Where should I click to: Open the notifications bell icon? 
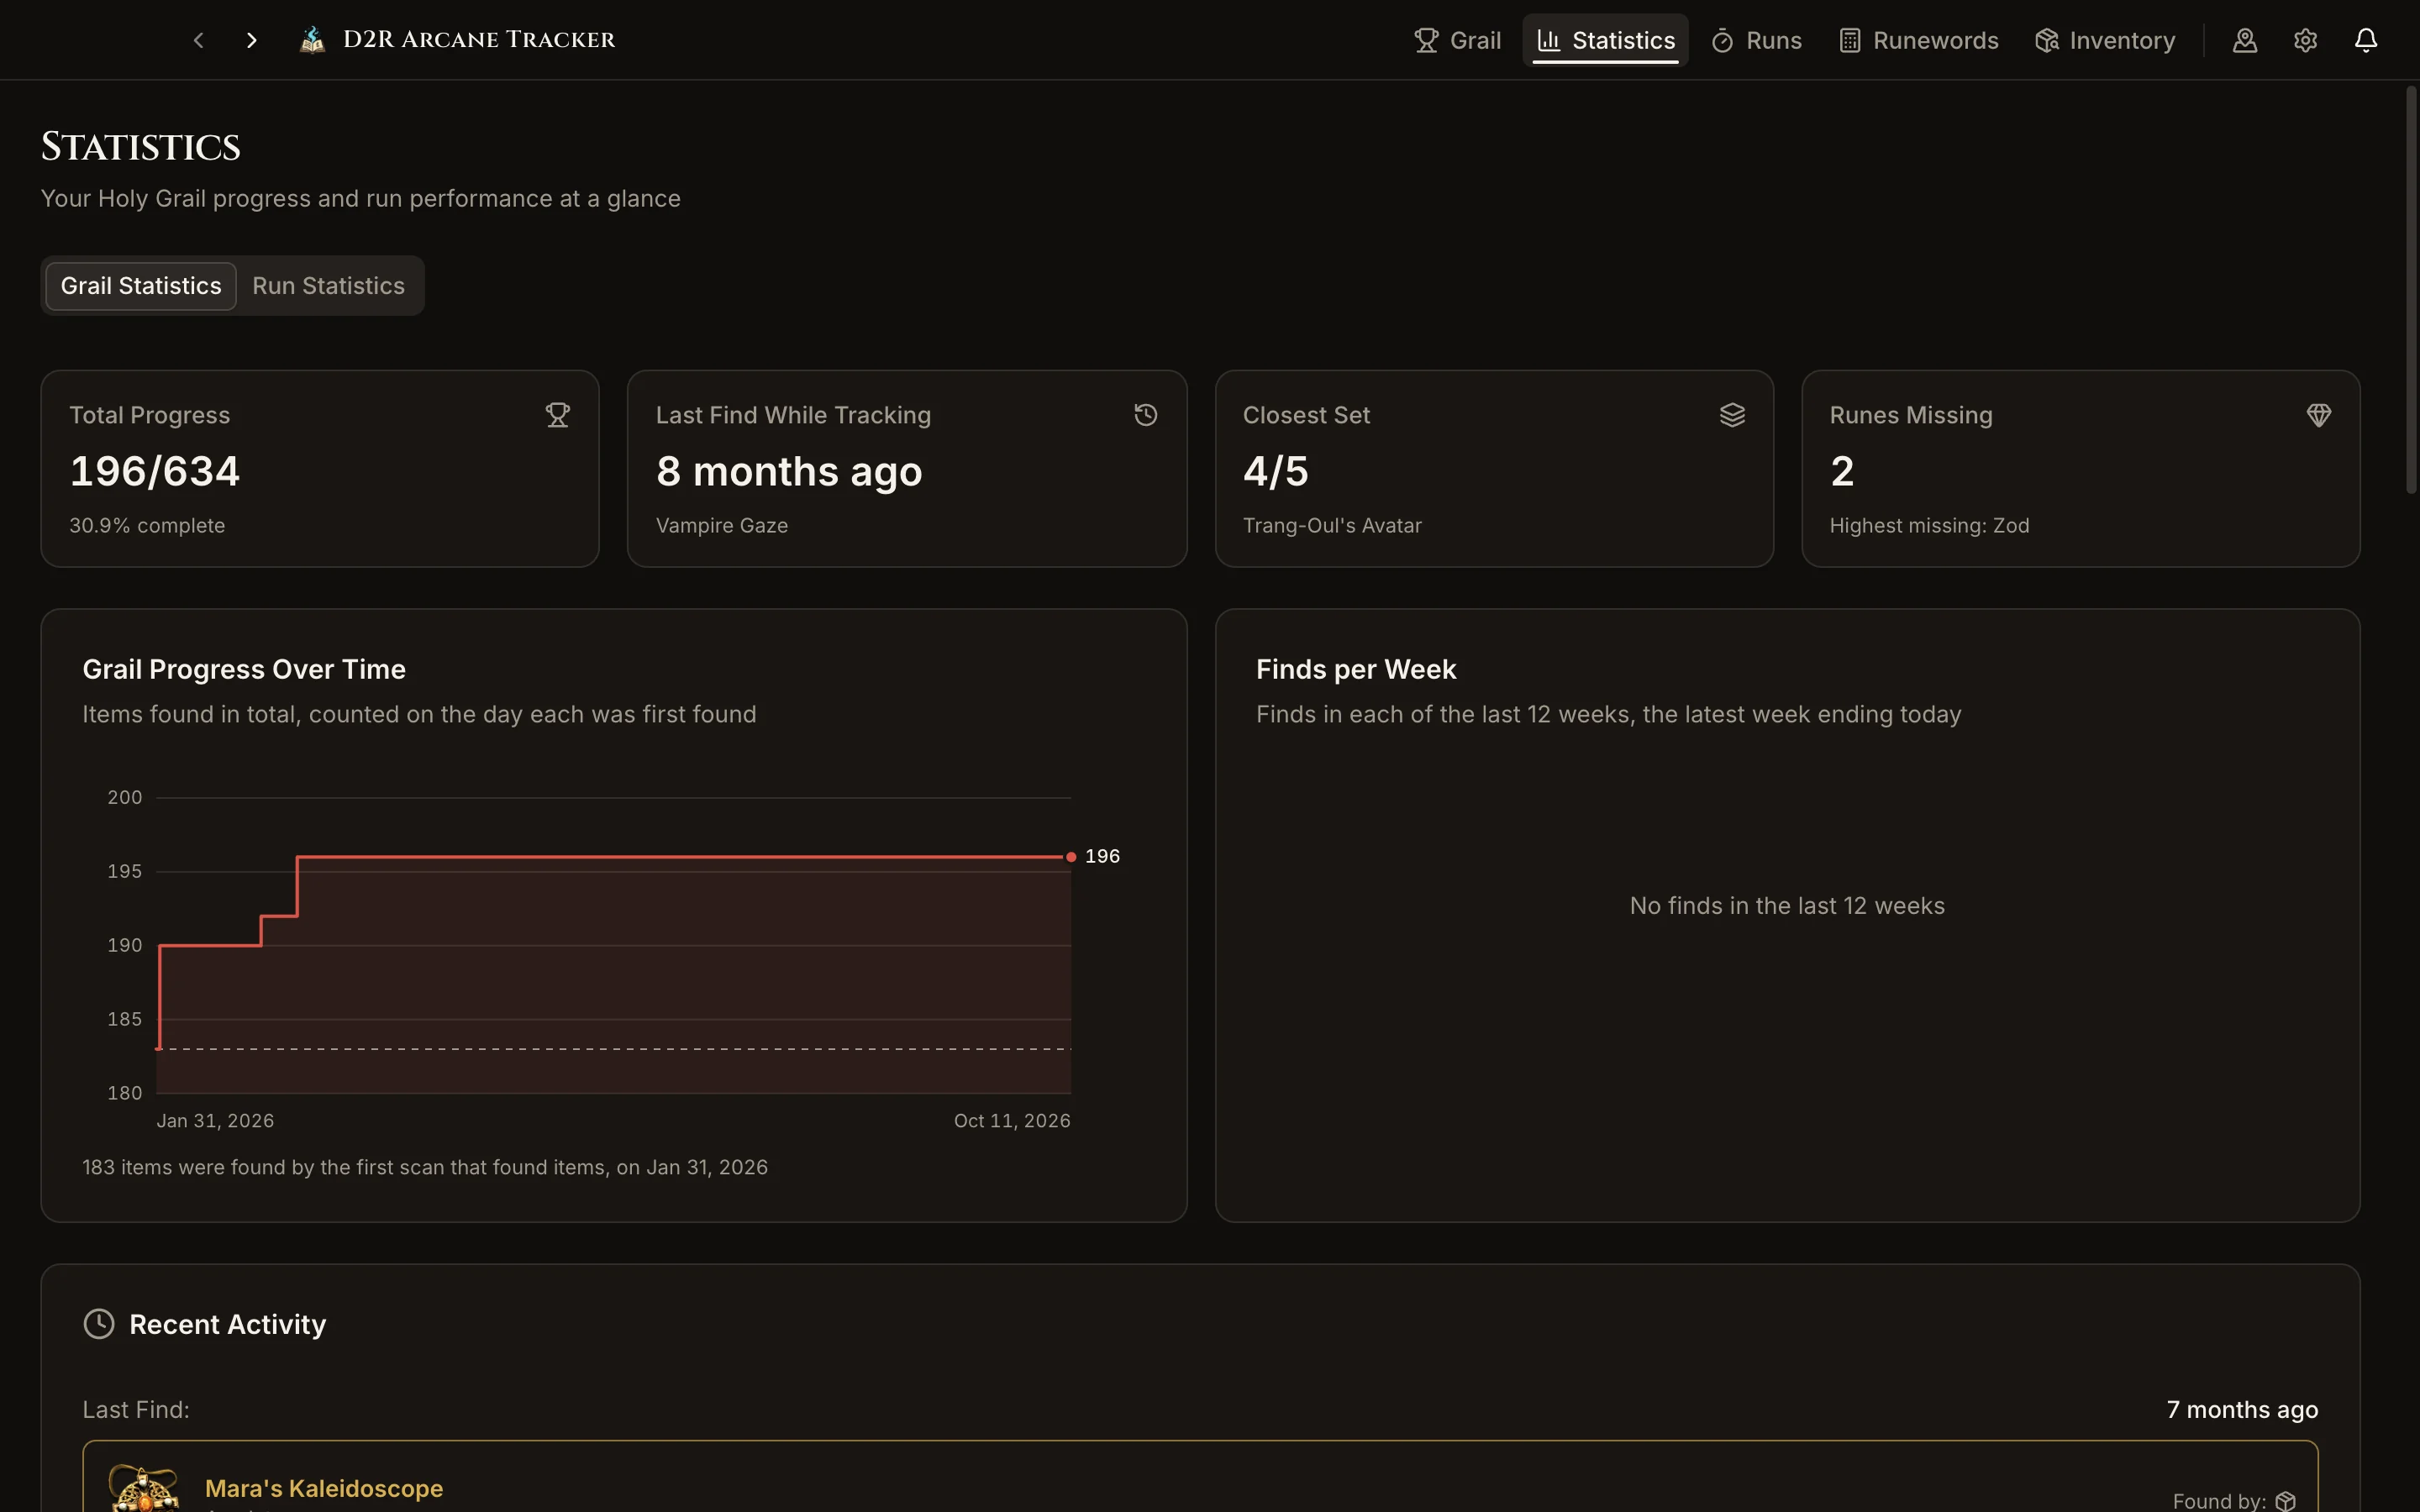tap(2366, 40)
